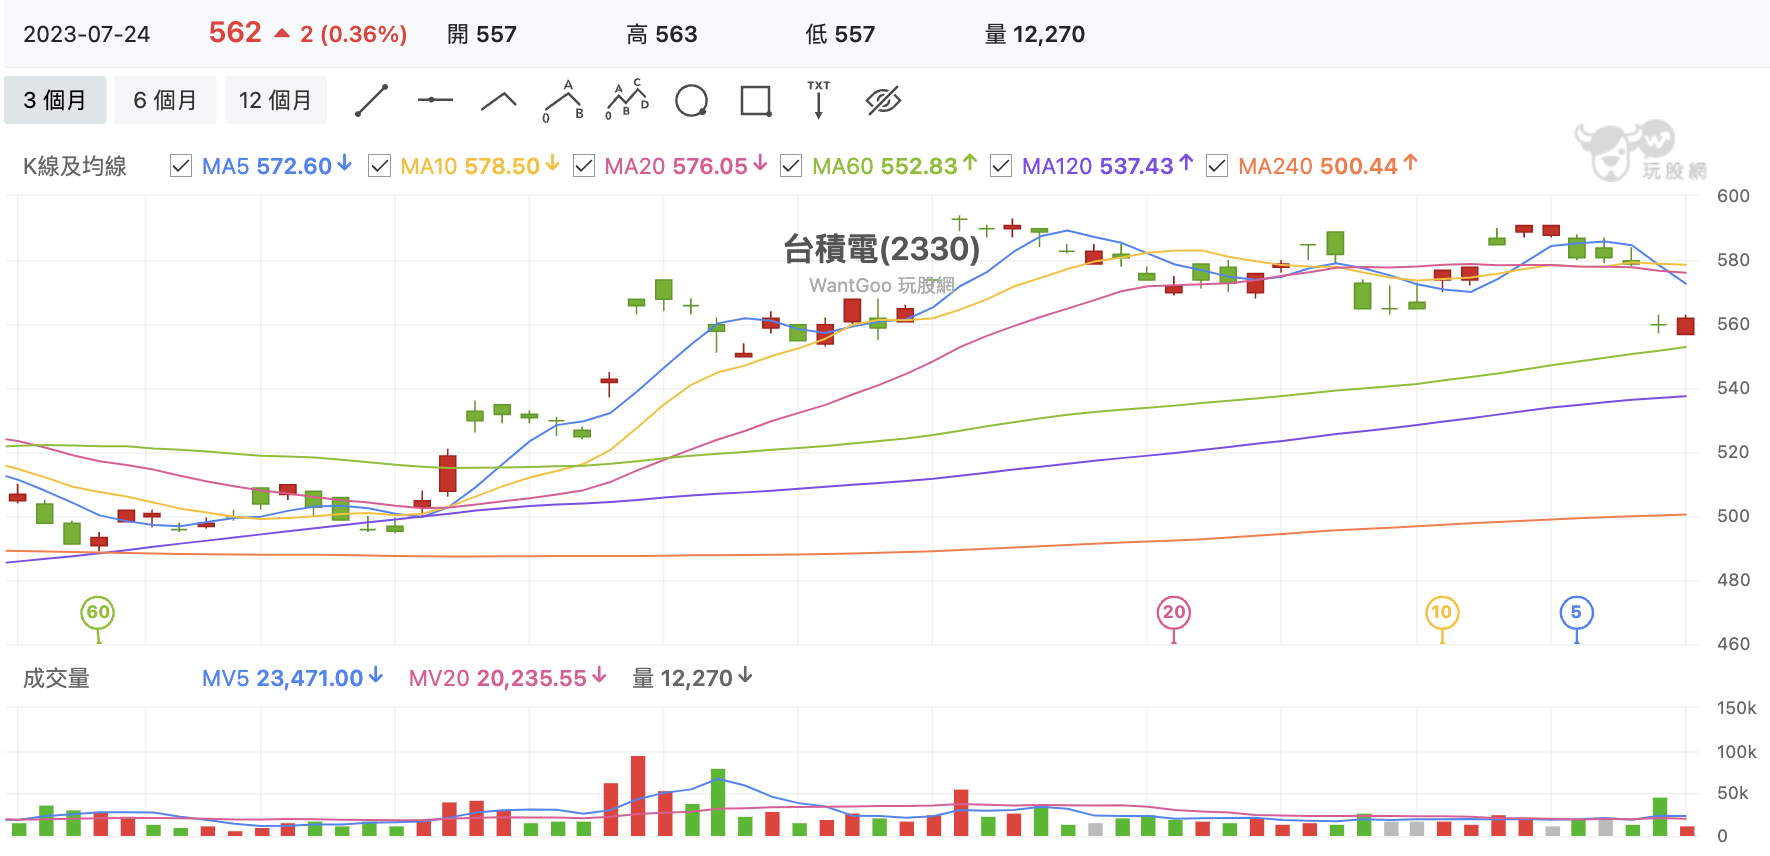1770x856 pixels.
Task: Toggle the MA60 moving average checkbox
Action: tap(791, 166)
